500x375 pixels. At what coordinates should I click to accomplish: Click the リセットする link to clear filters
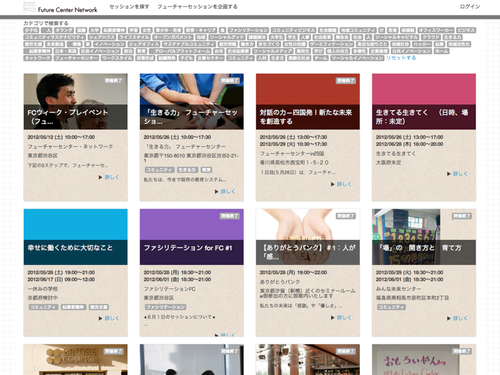click(x=401, y=58)
